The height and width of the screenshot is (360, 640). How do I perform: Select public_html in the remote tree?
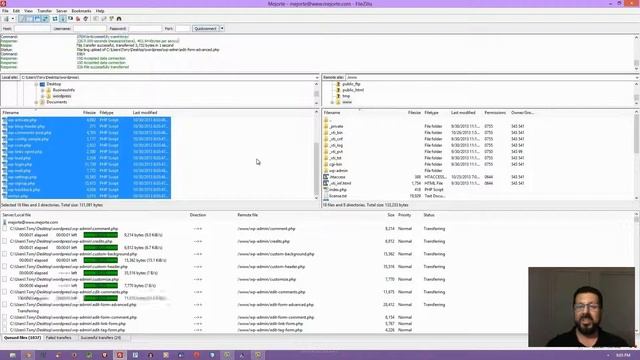pos(353,90)
